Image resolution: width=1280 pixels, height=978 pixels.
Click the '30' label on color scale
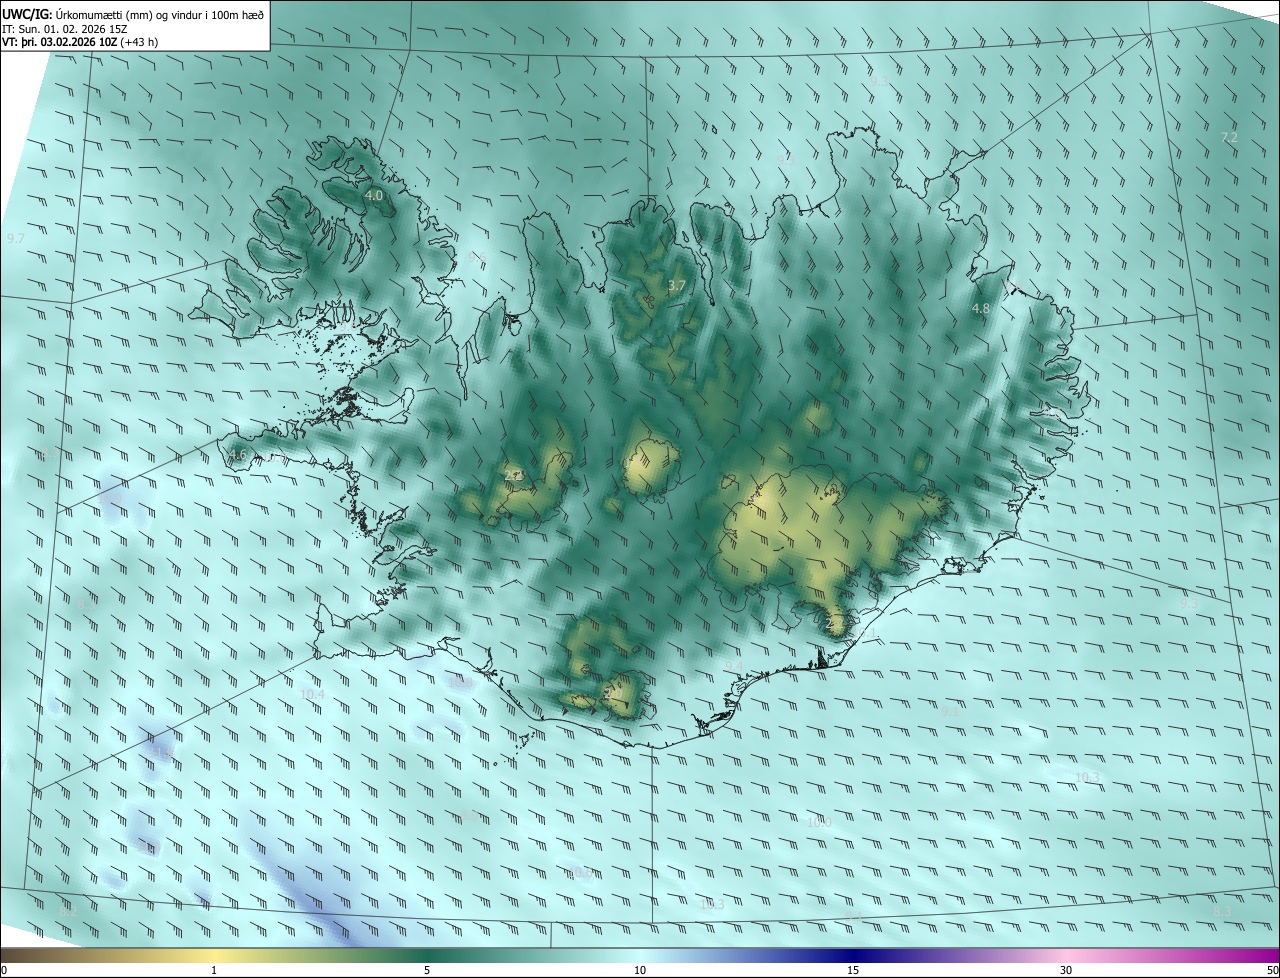(x=1066, y=970)
